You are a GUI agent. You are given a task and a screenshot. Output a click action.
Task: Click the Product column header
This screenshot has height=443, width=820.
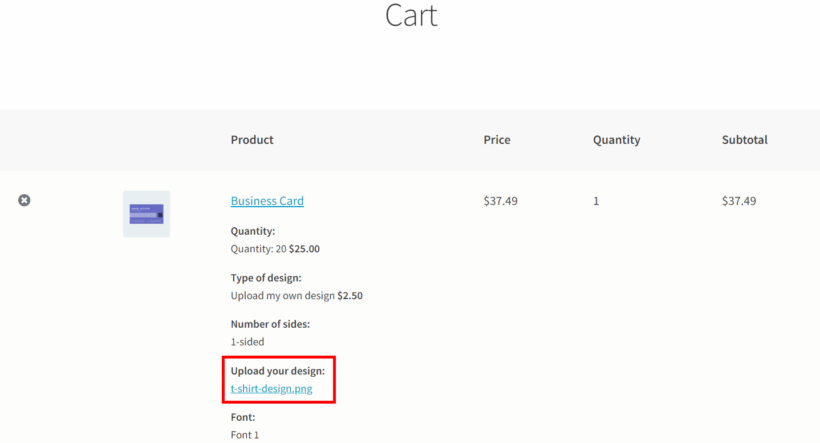click(x=252, y=140)
